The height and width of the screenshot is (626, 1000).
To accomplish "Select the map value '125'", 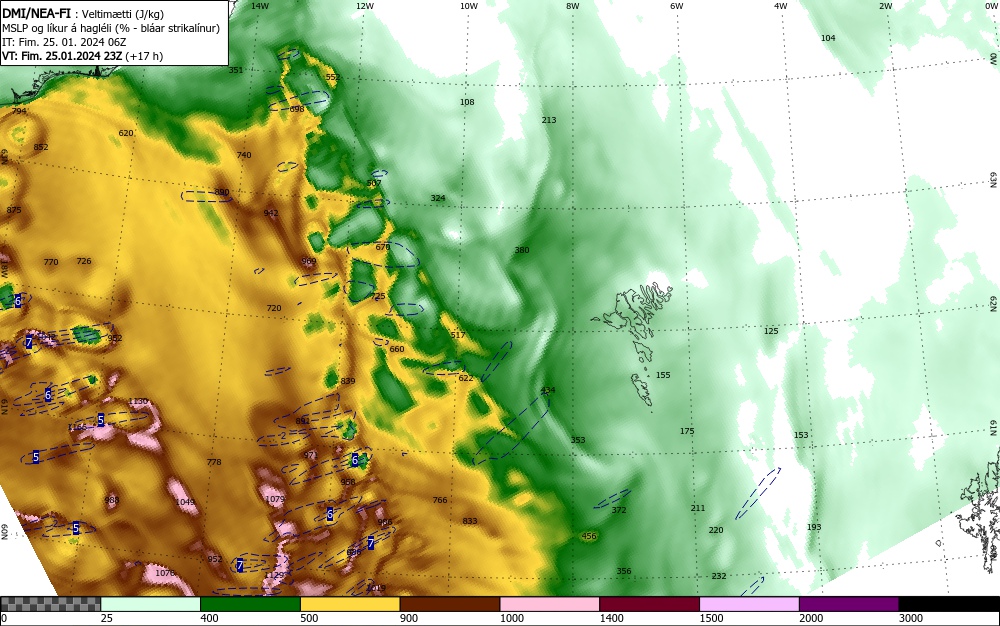I will (x=771, y=331).
